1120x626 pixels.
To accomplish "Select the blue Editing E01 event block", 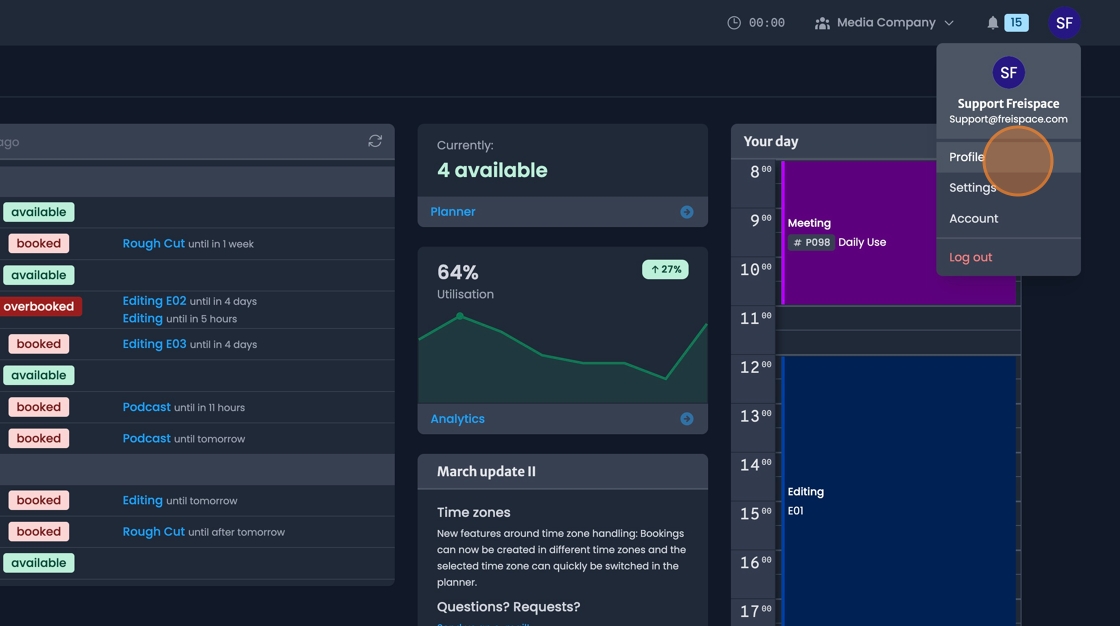I will (x=900, y=490).
